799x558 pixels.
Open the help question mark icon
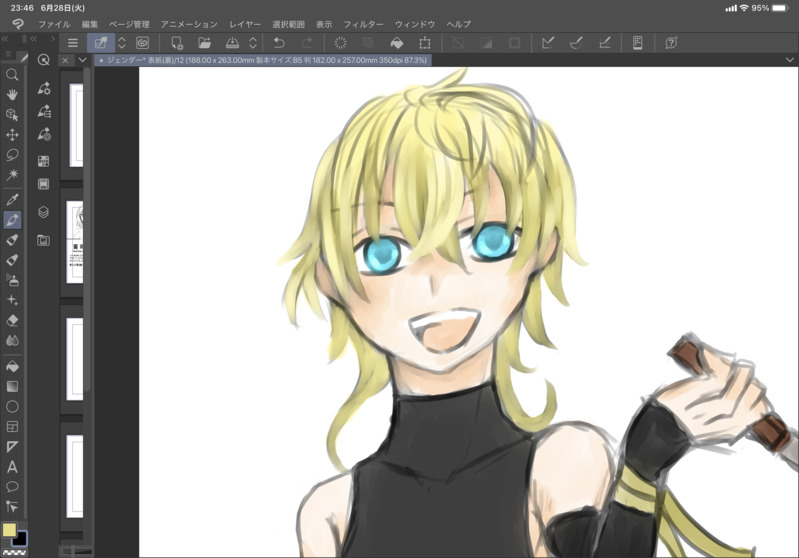click(x=671, y=43)
